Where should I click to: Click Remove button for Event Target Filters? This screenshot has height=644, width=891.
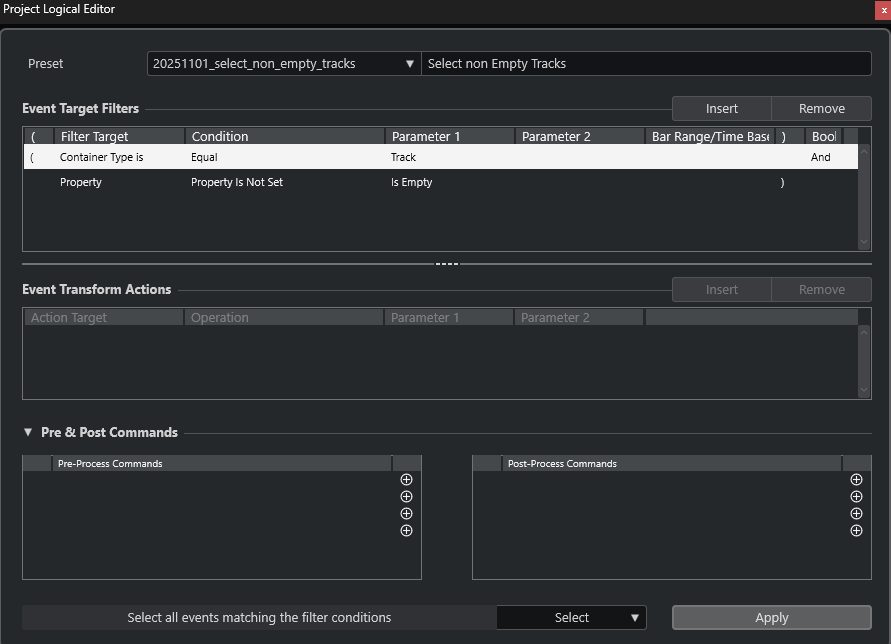pos(821,109)
